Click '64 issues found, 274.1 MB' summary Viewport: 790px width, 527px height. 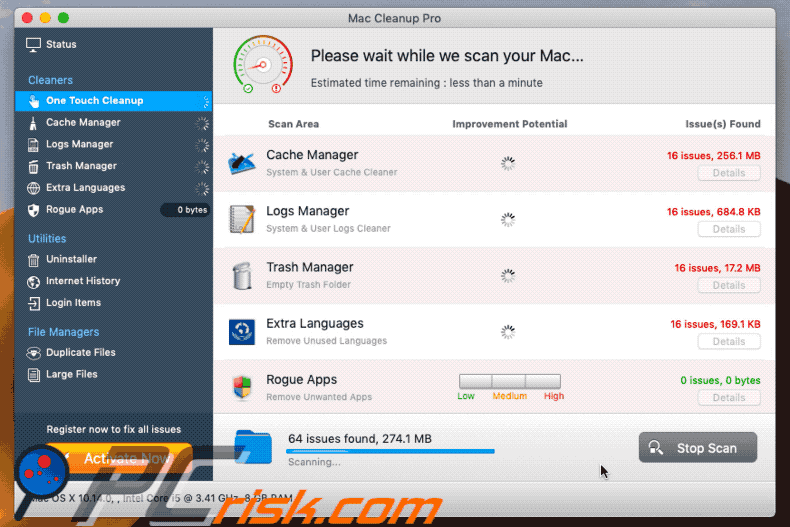[360, 439]
